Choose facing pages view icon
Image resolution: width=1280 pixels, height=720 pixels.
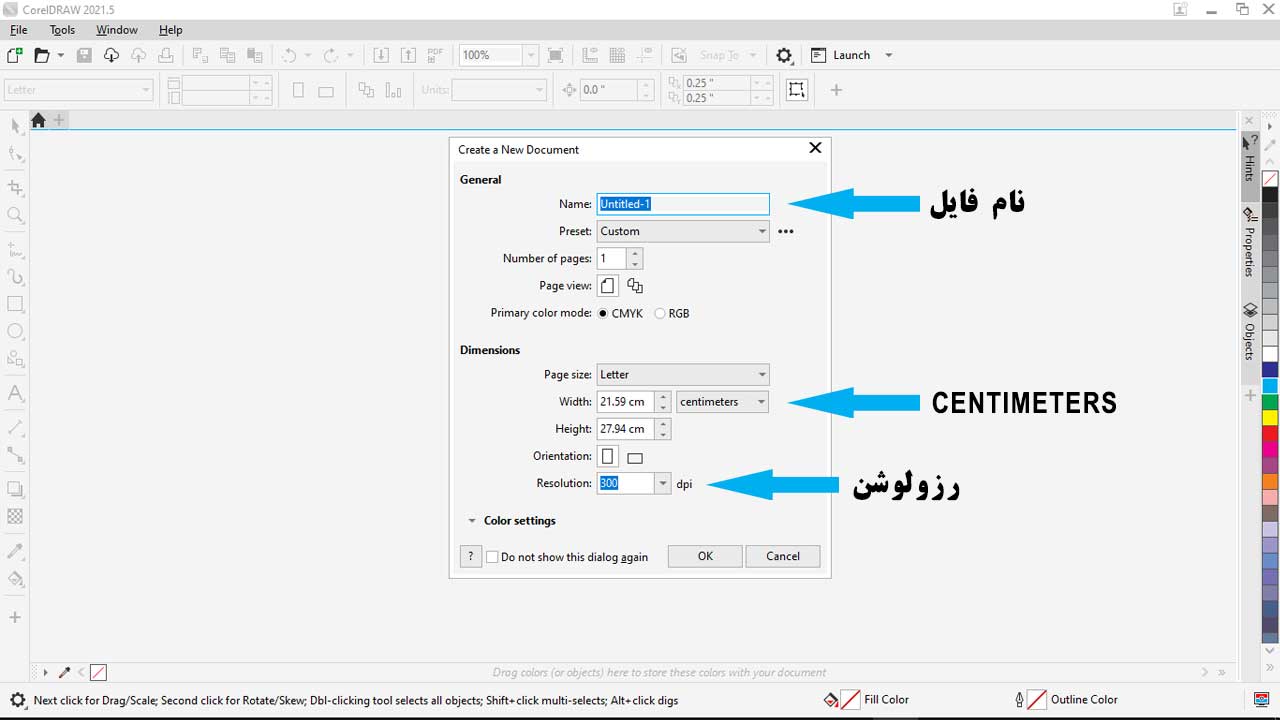635,286
